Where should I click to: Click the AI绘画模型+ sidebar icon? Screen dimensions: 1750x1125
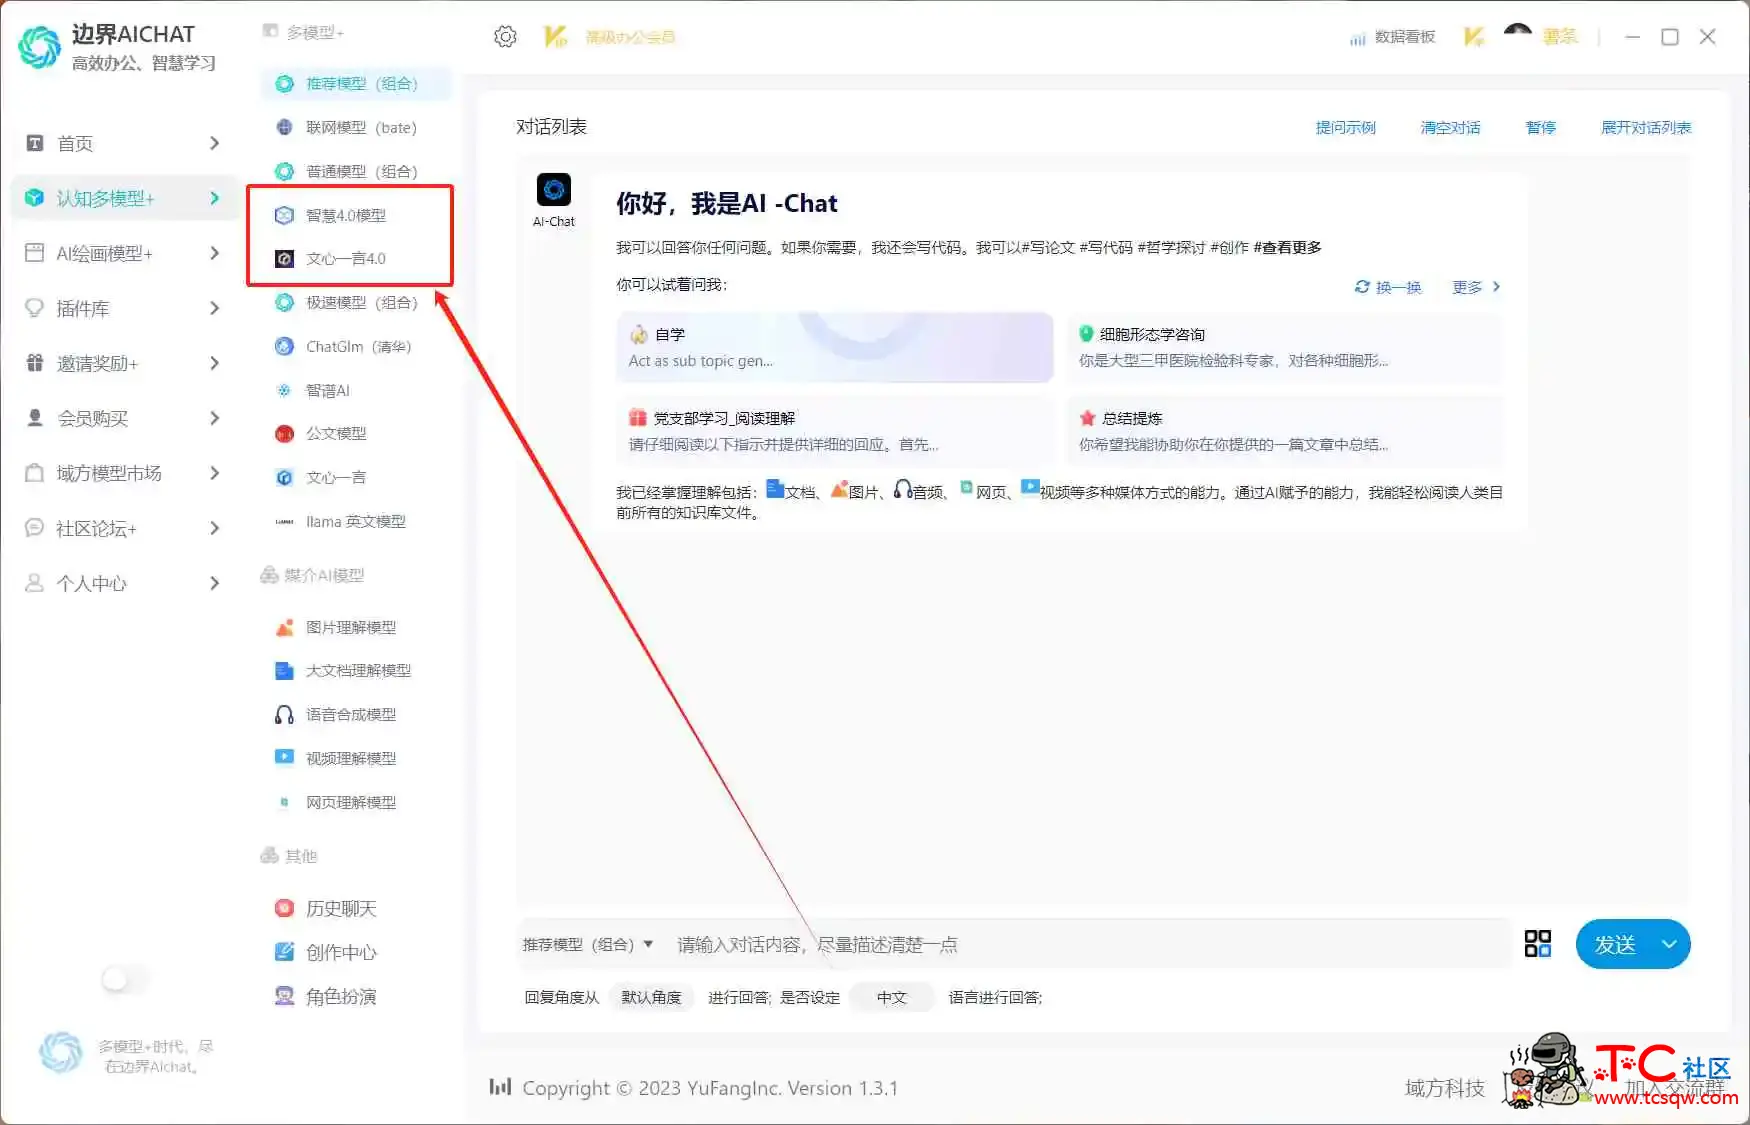(x=34, y=253)
